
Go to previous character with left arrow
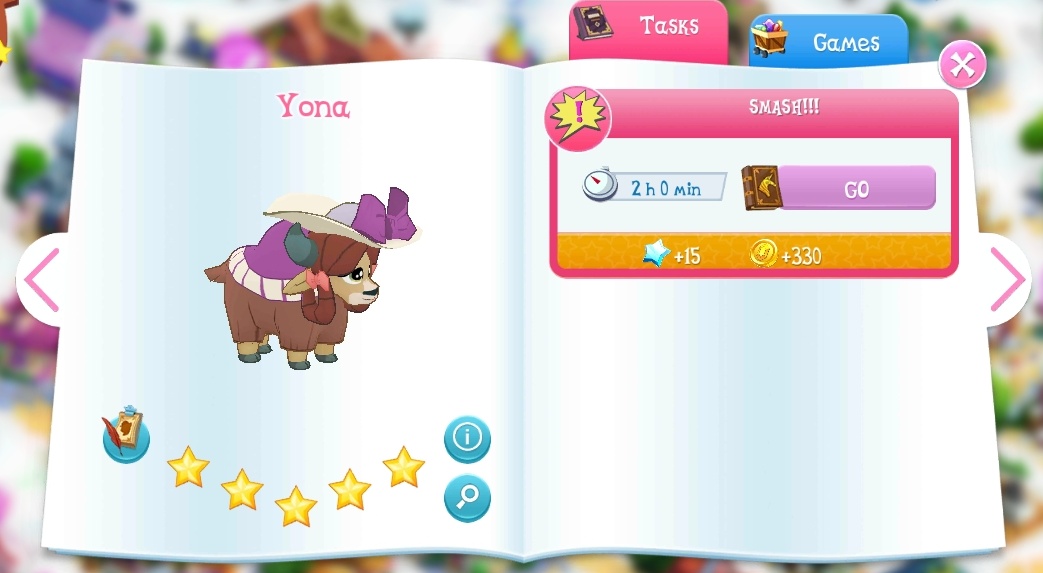point(42,280)
